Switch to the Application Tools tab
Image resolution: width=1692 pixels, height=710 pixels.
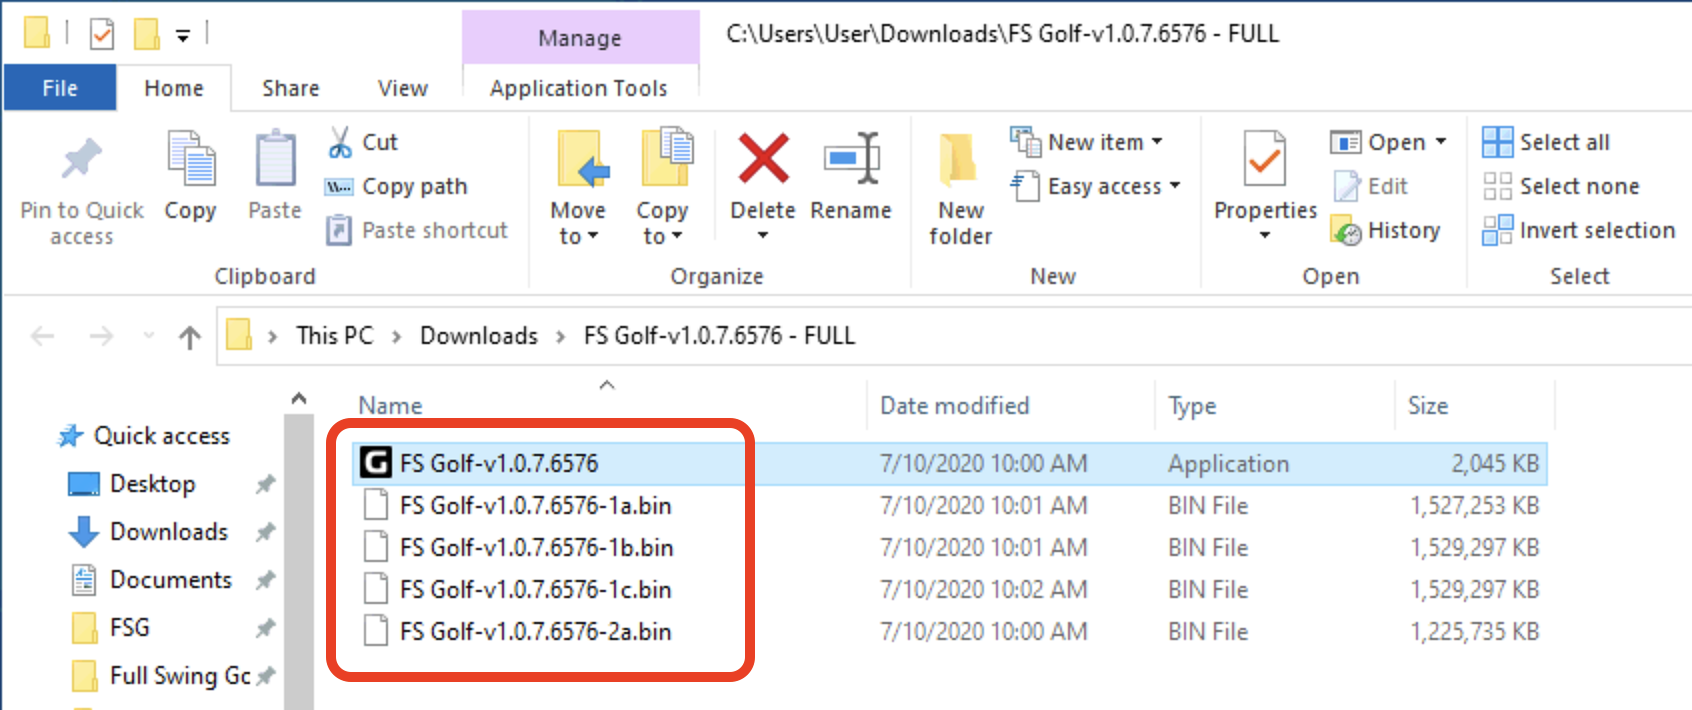coord(579,88)
